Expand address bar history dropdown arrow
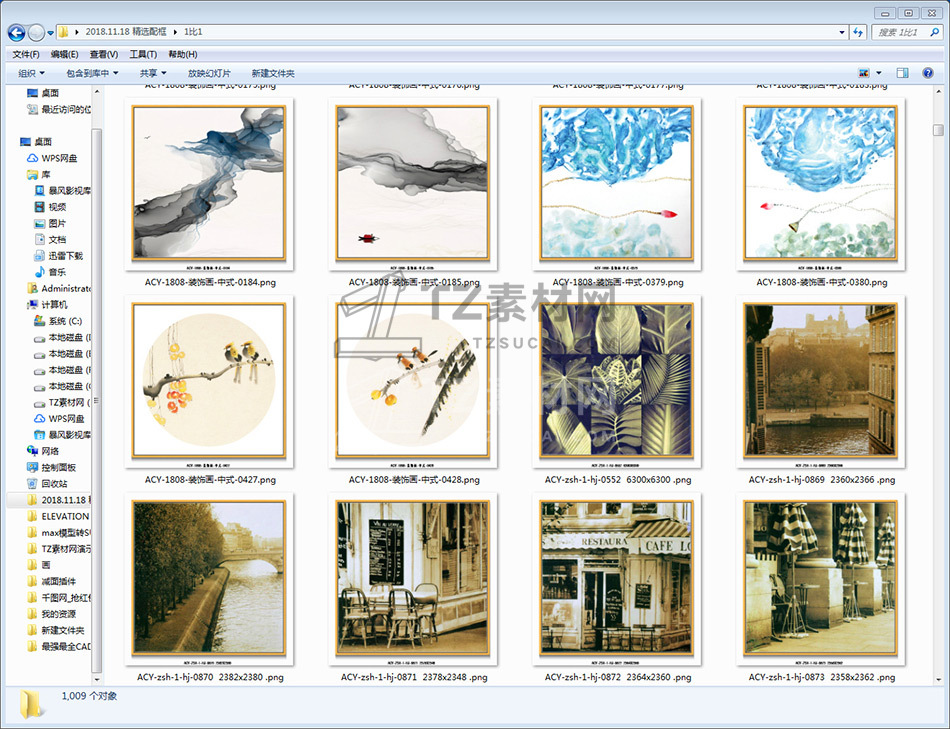The width and height of the screenshot is (950, 729). [842, 32]
